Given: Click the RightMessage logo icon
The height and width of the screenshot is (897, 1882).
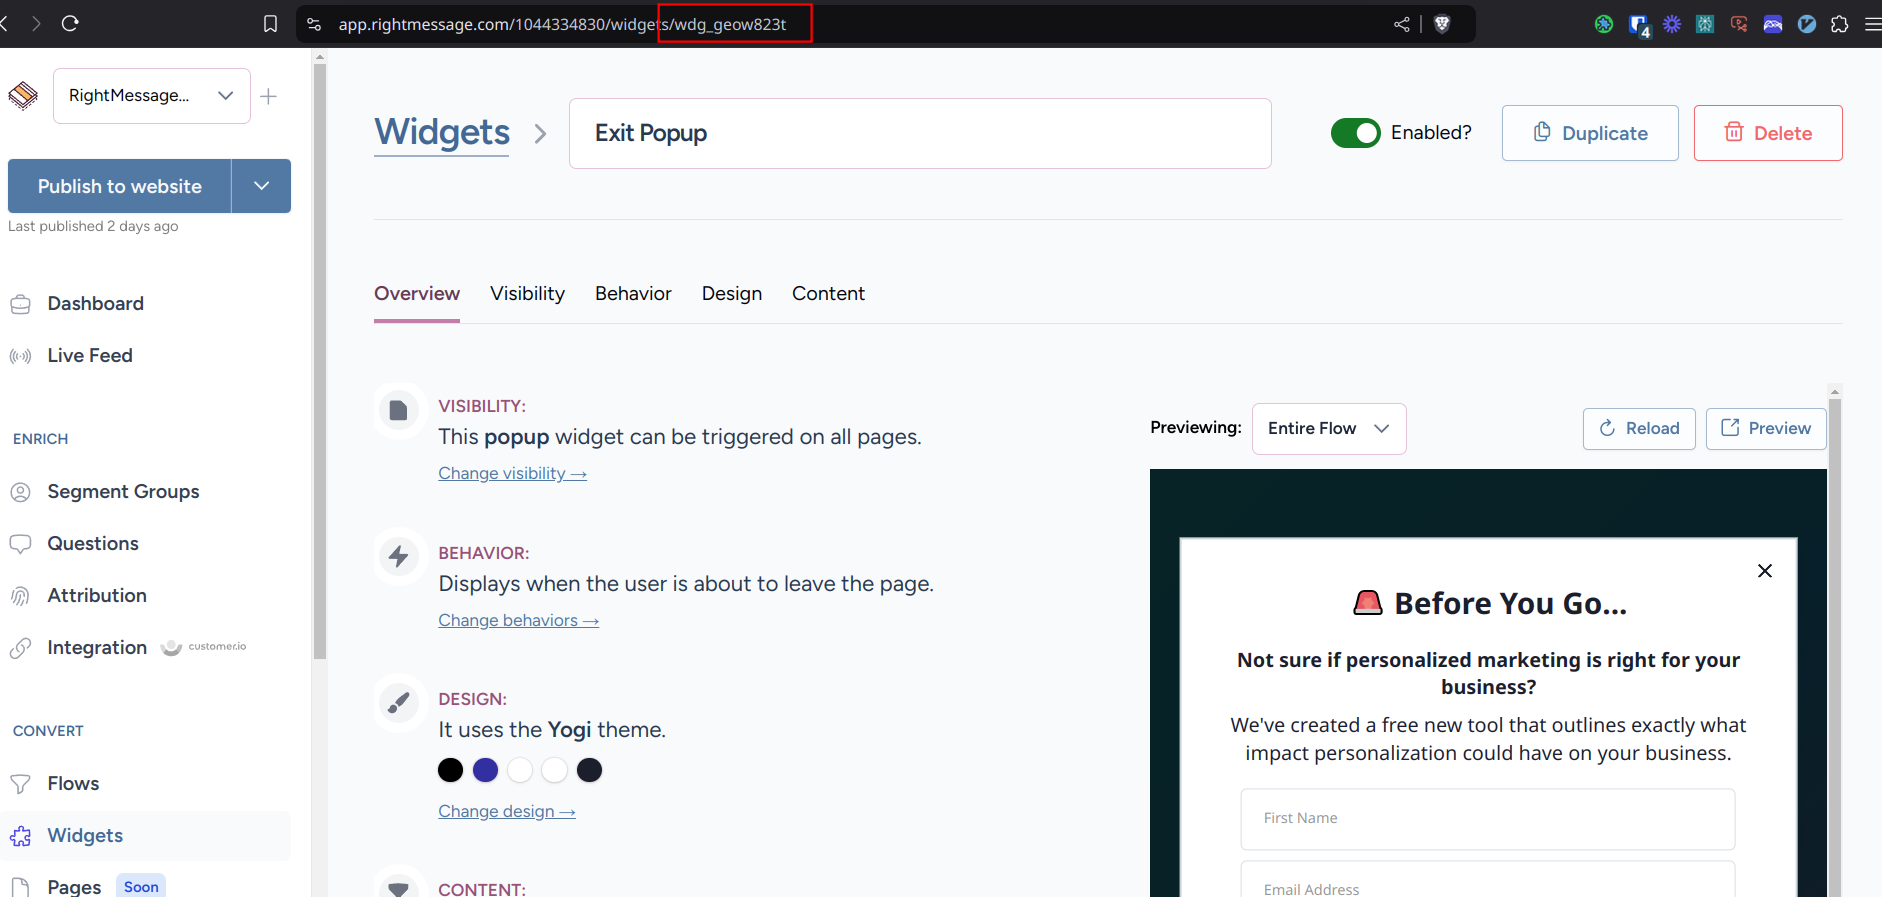Looking at the screenshot, I should [23, 96].
